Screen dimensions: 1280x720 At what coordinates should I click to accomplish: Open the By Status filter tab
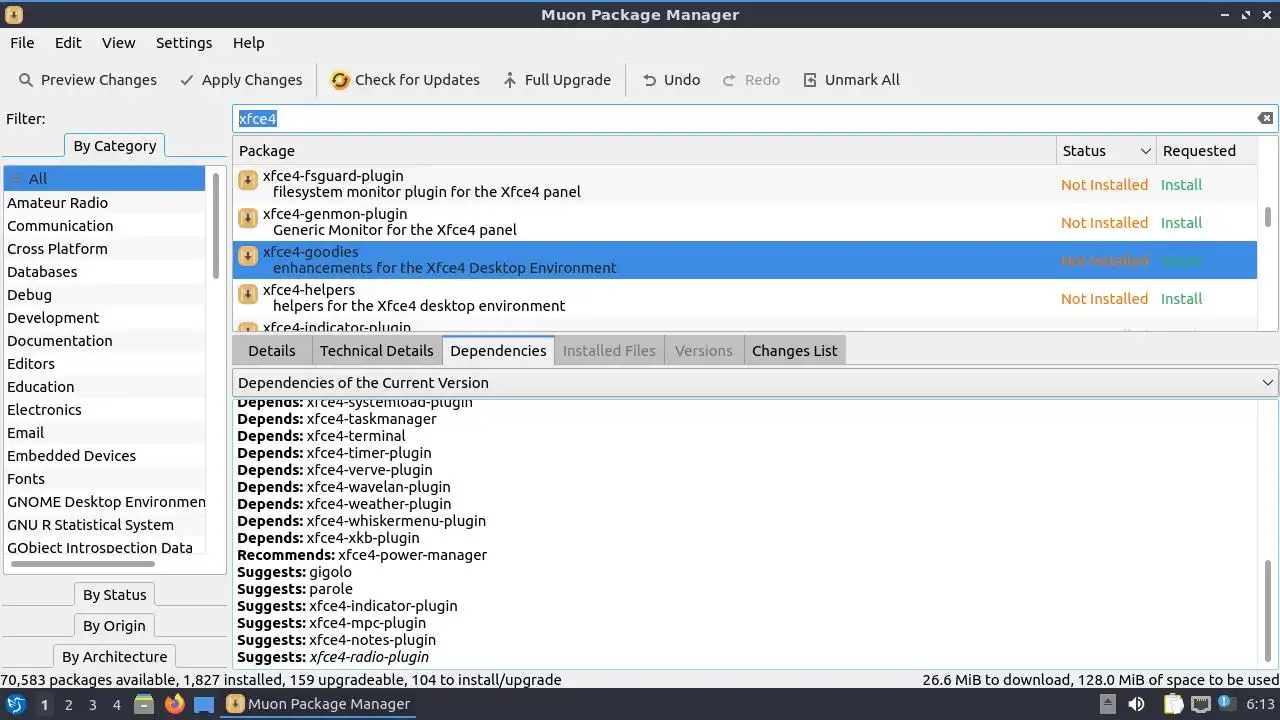pyautogui.click(x=115, y=595)
